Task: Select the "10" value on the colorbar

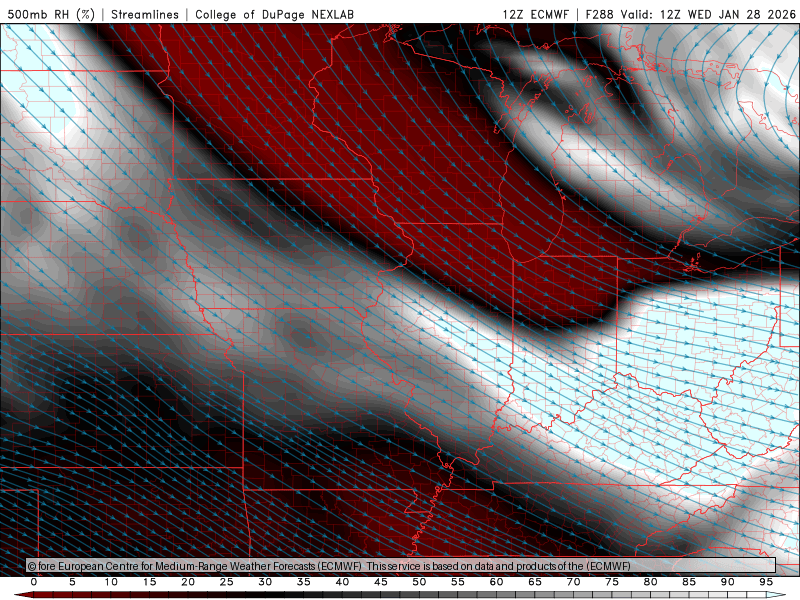Action: [111, 582]
